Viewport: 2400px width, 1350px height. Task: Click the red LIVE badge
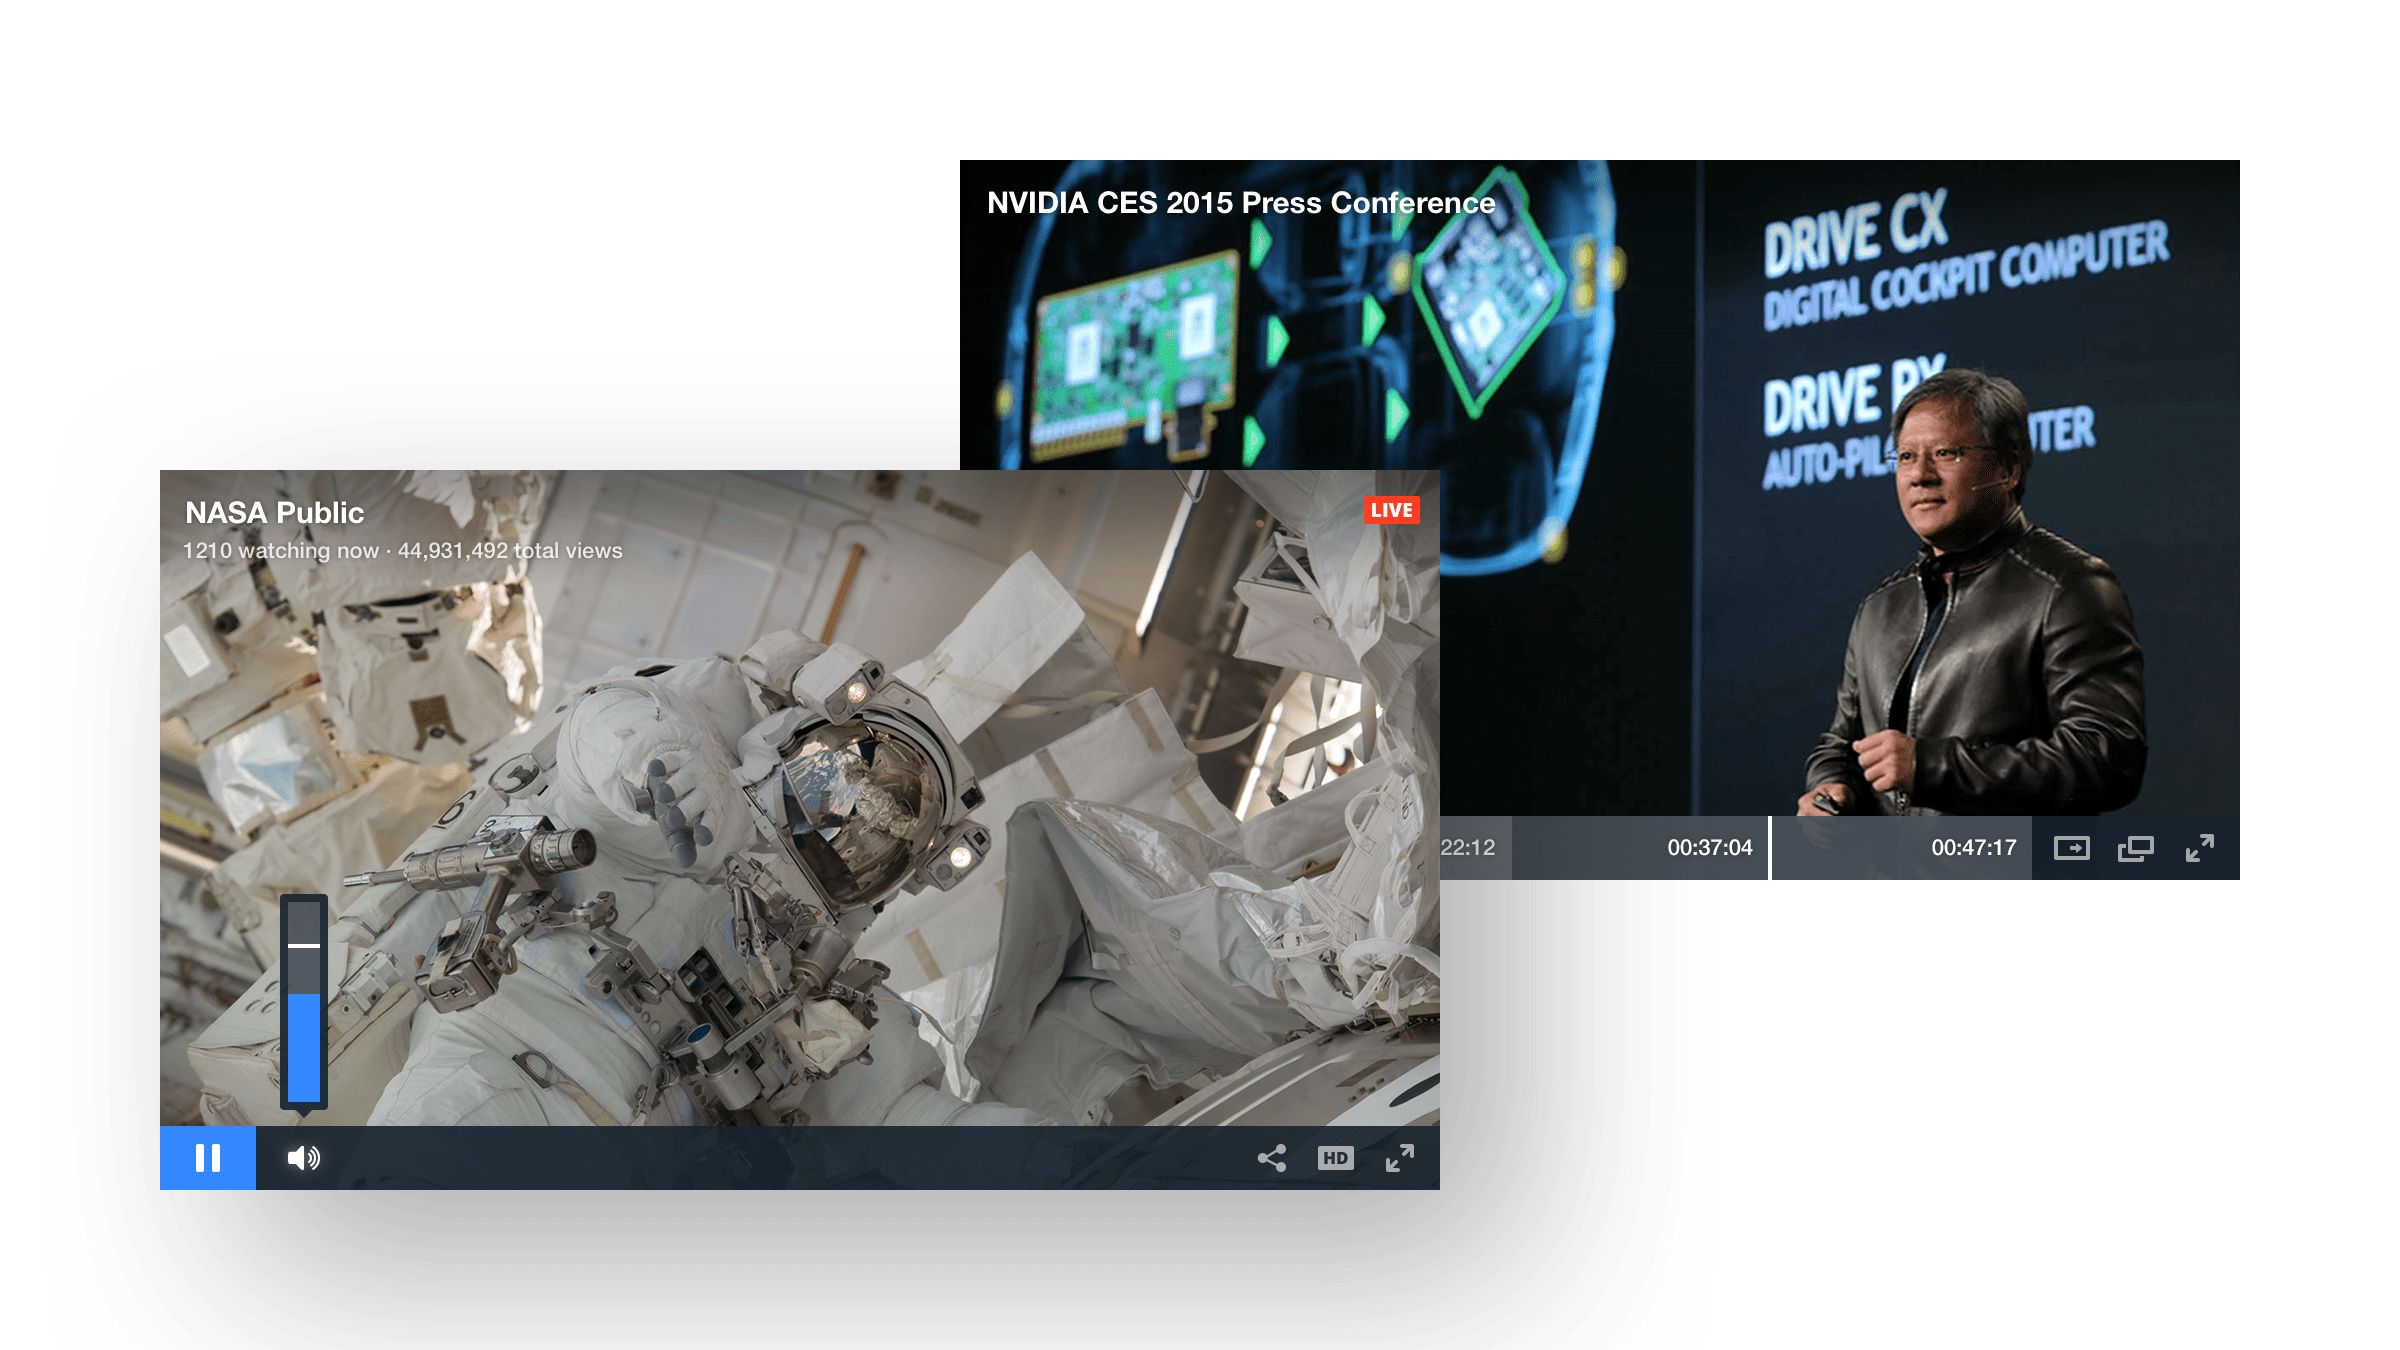pos(1391,510)
